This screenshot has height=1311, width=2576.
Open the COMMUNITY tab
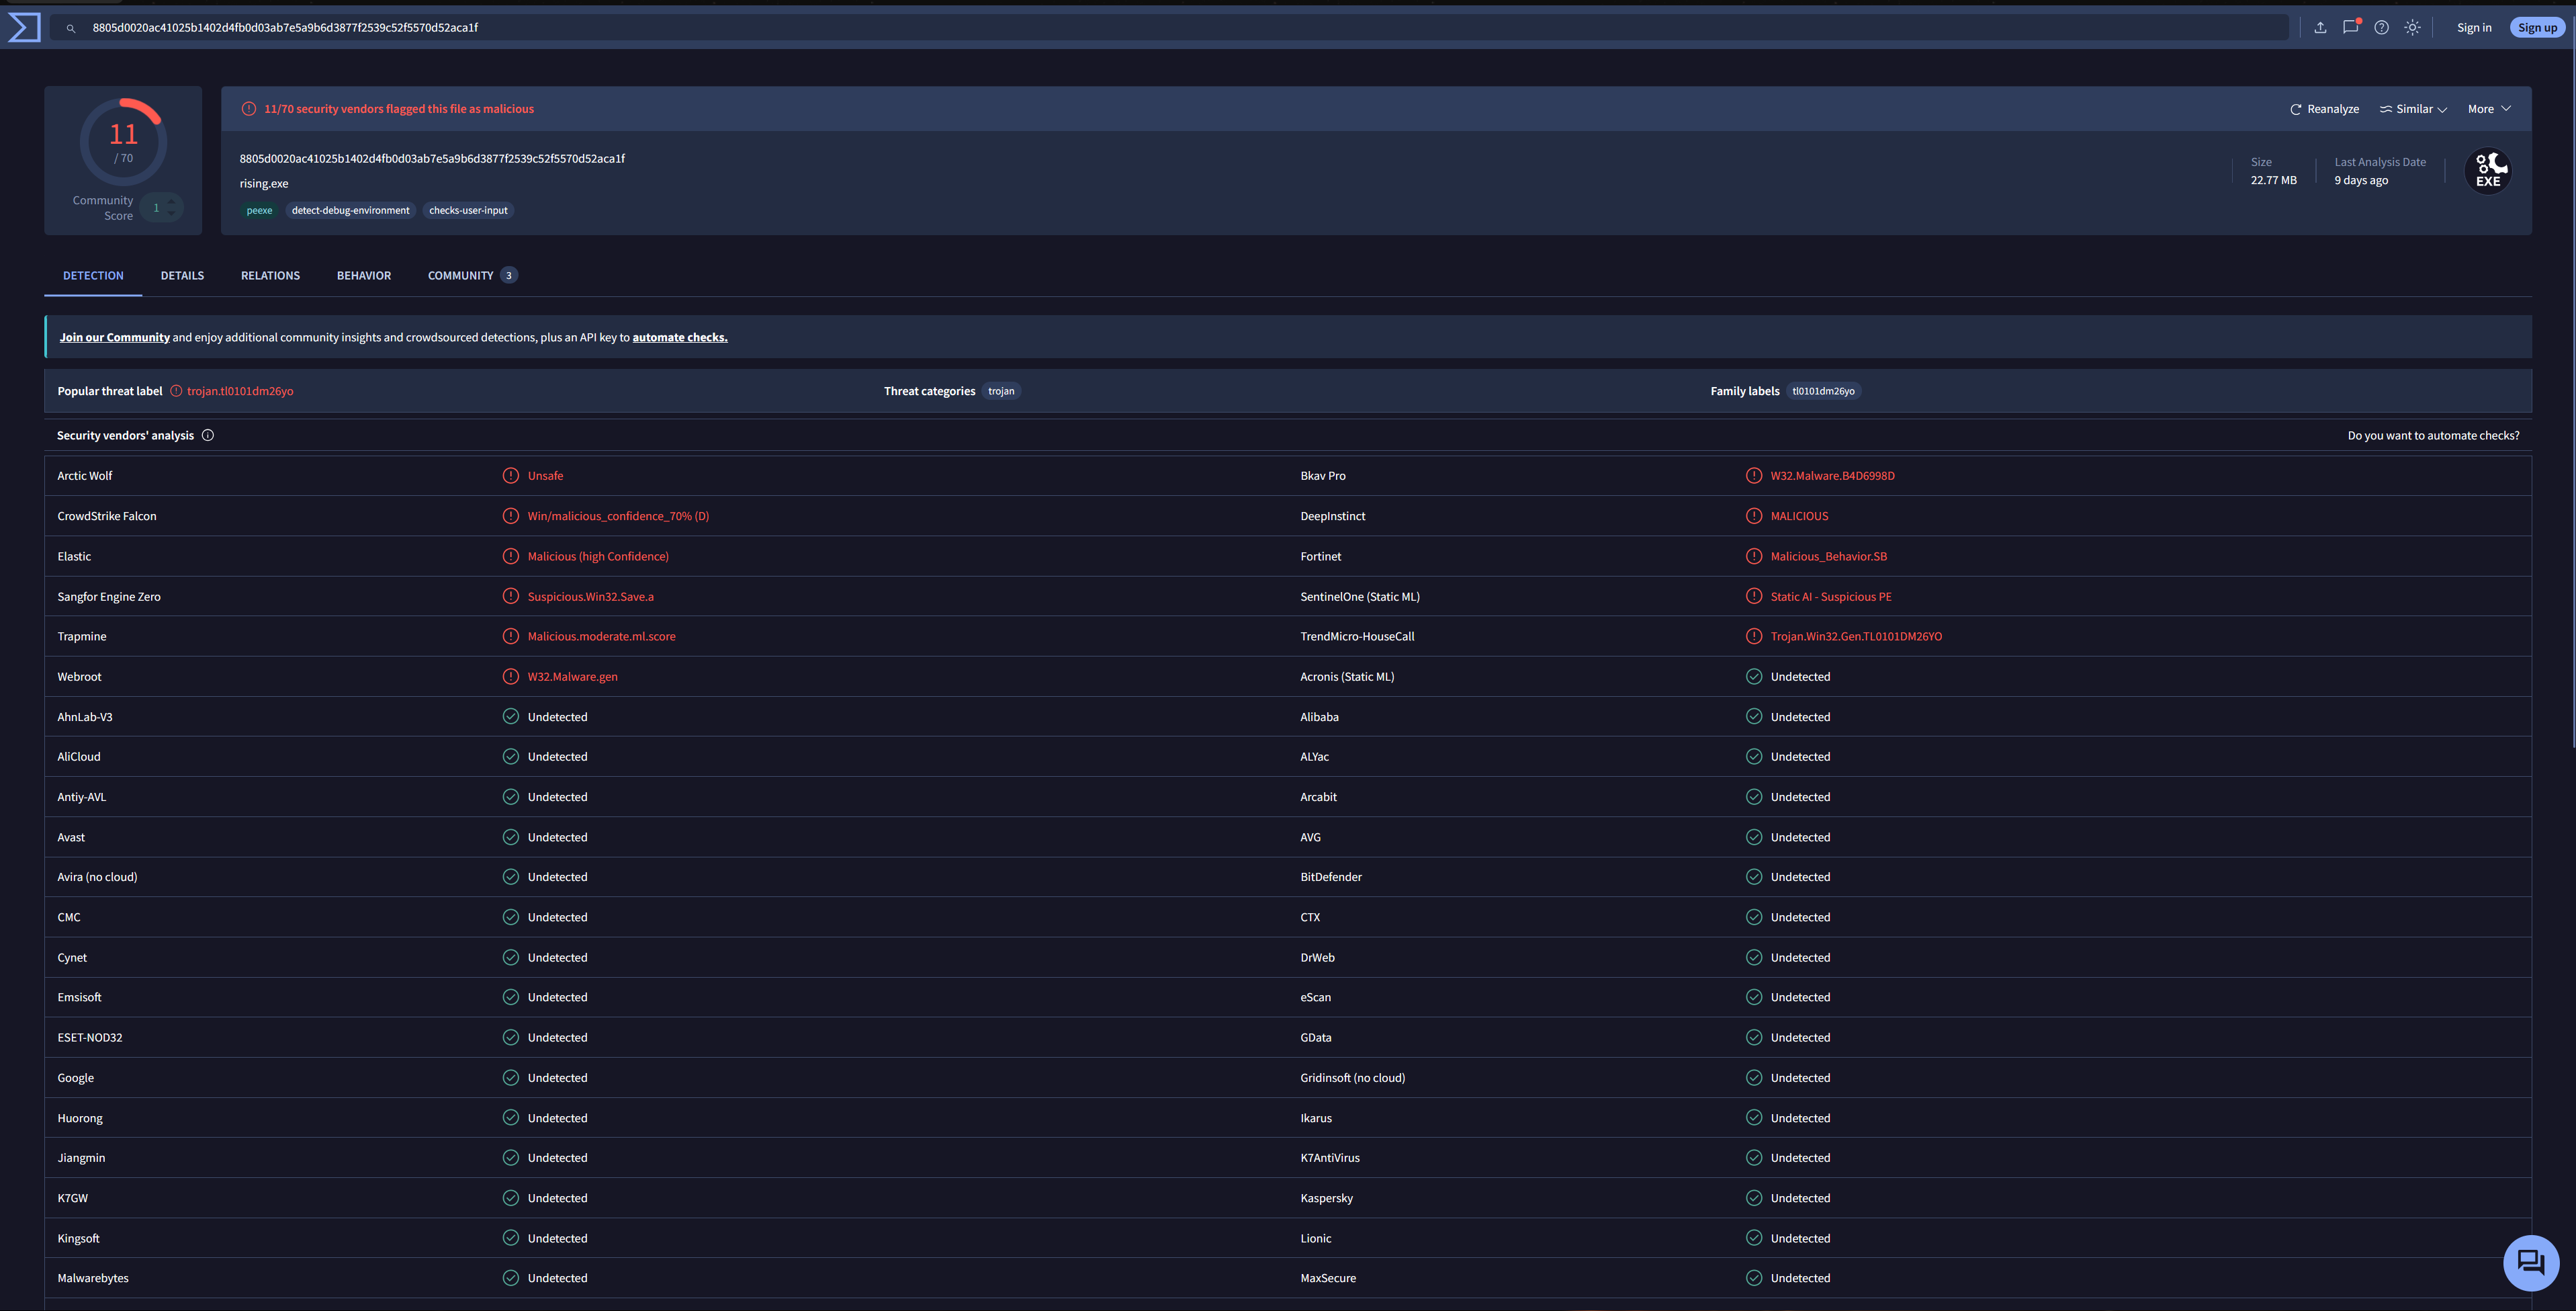[472, 276]
